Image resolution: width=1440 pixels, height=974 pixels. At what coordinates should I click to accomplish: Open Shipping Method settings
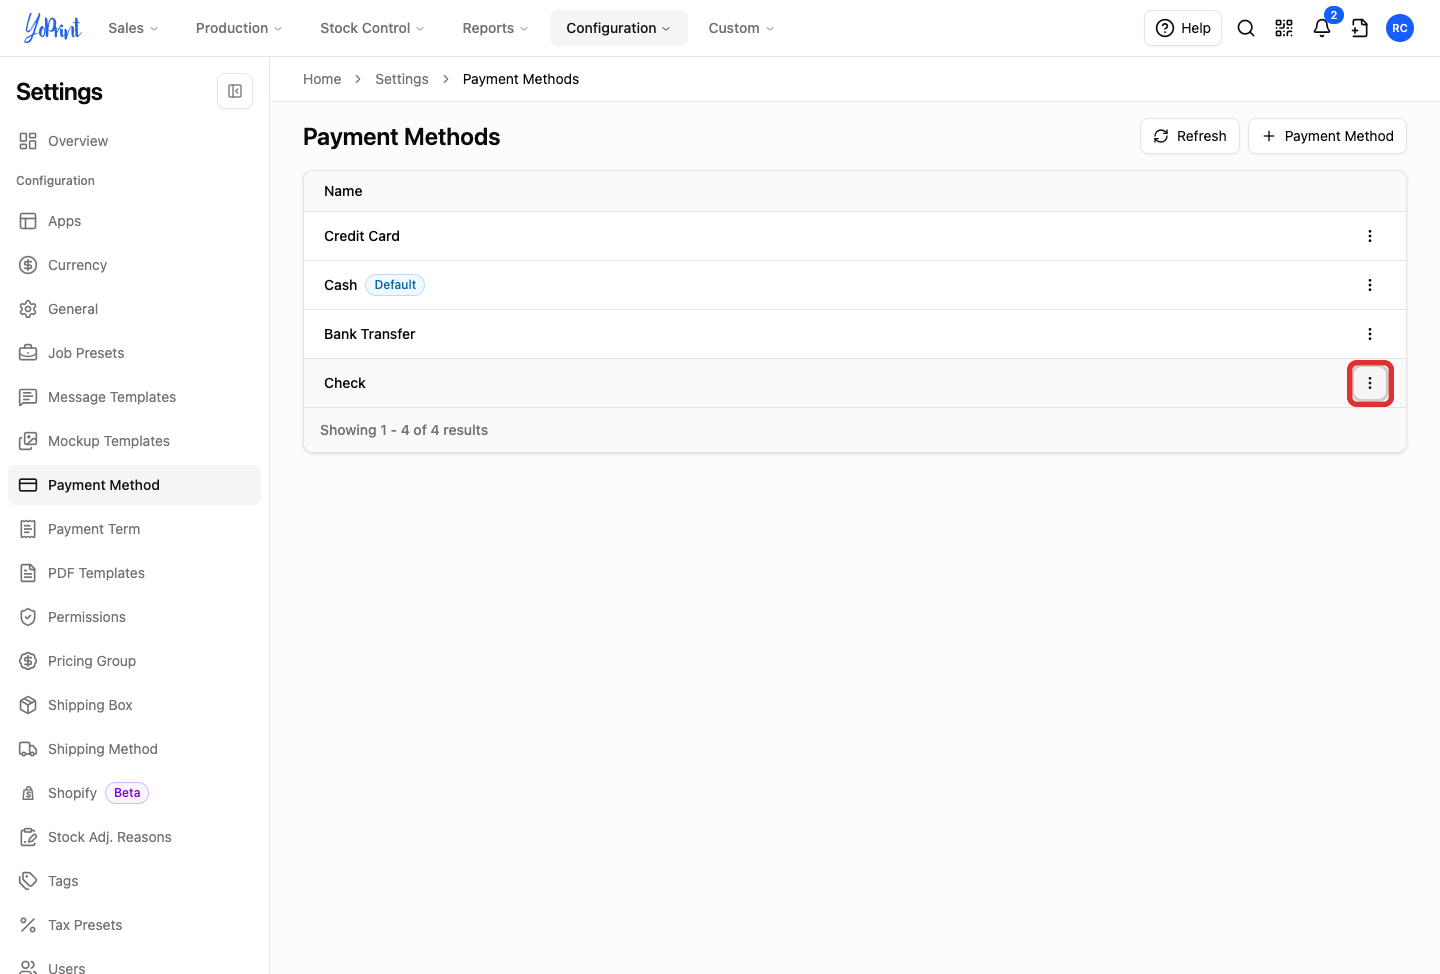[134, 749]
